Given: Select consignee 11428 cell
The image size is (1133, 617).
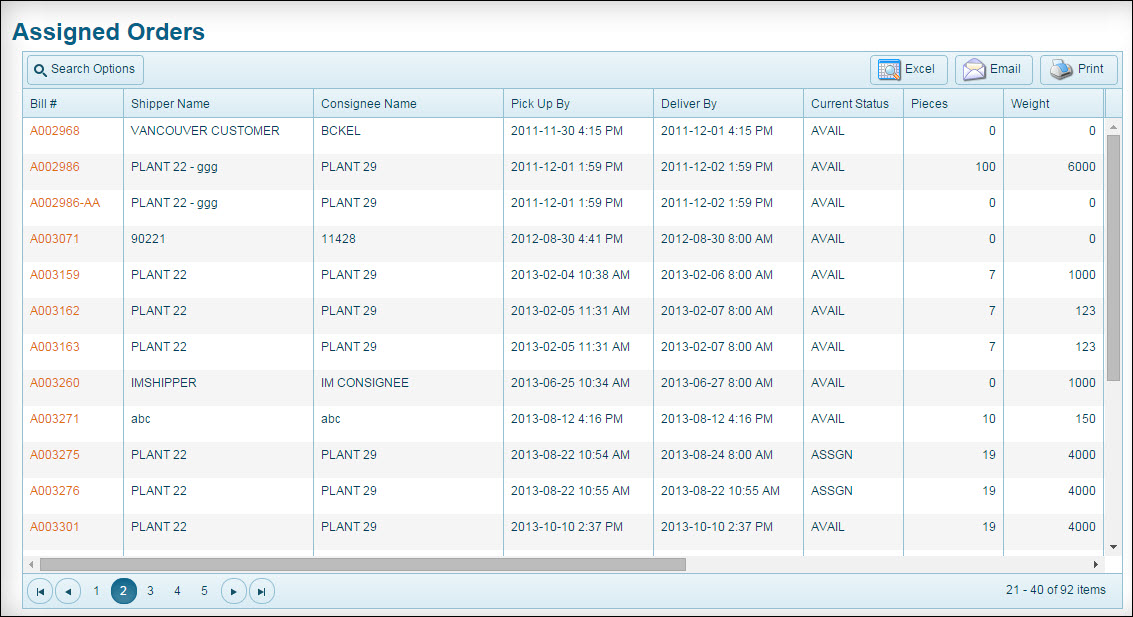Looking at the screenshot, I should click(408, 243).
